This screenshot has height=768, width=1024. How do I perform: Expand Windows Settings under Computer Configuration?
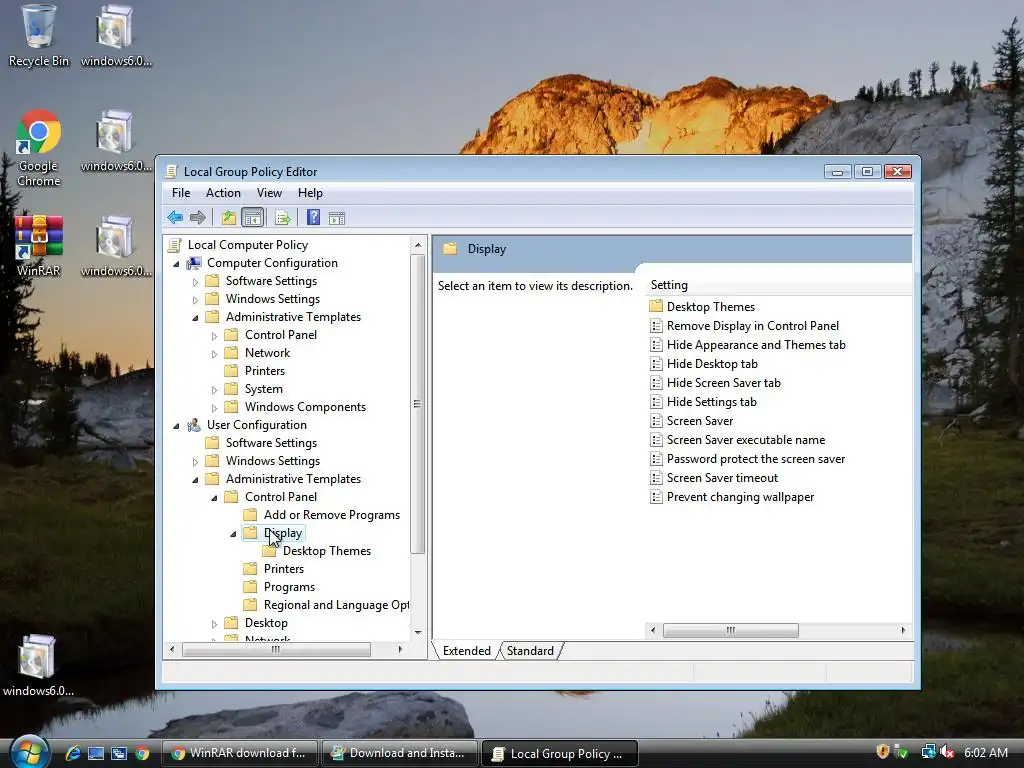click(195, 300)
